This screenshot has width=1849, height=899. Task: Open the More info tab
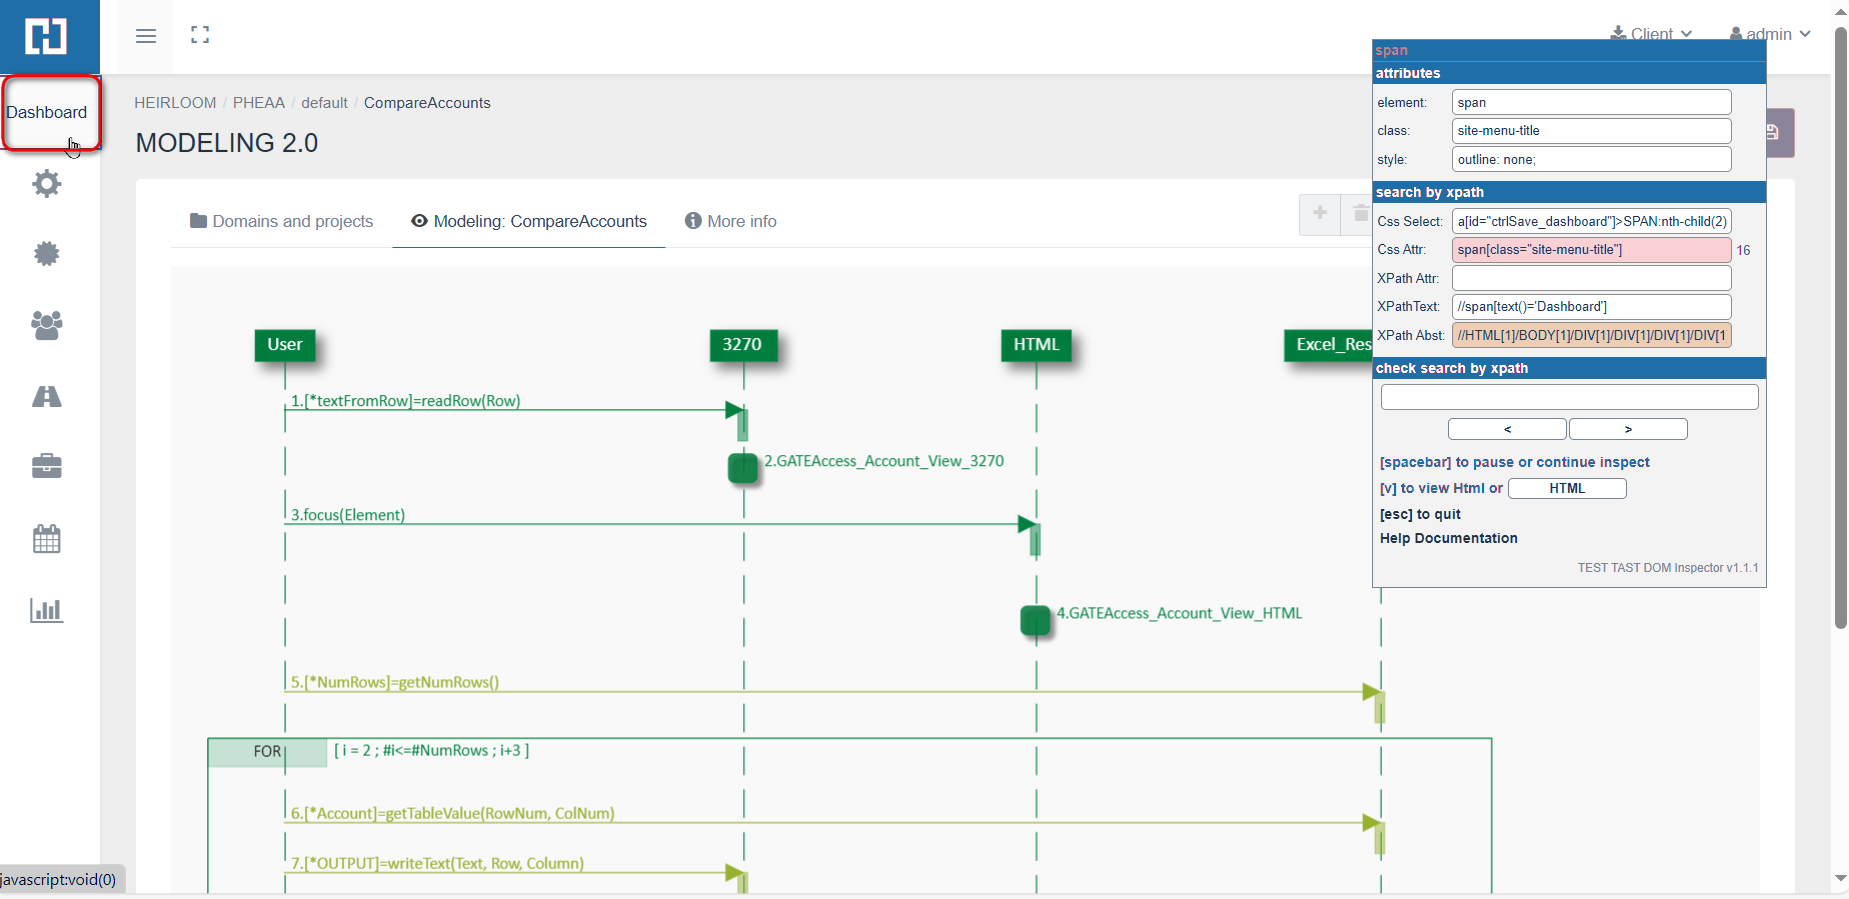(731, 221)
